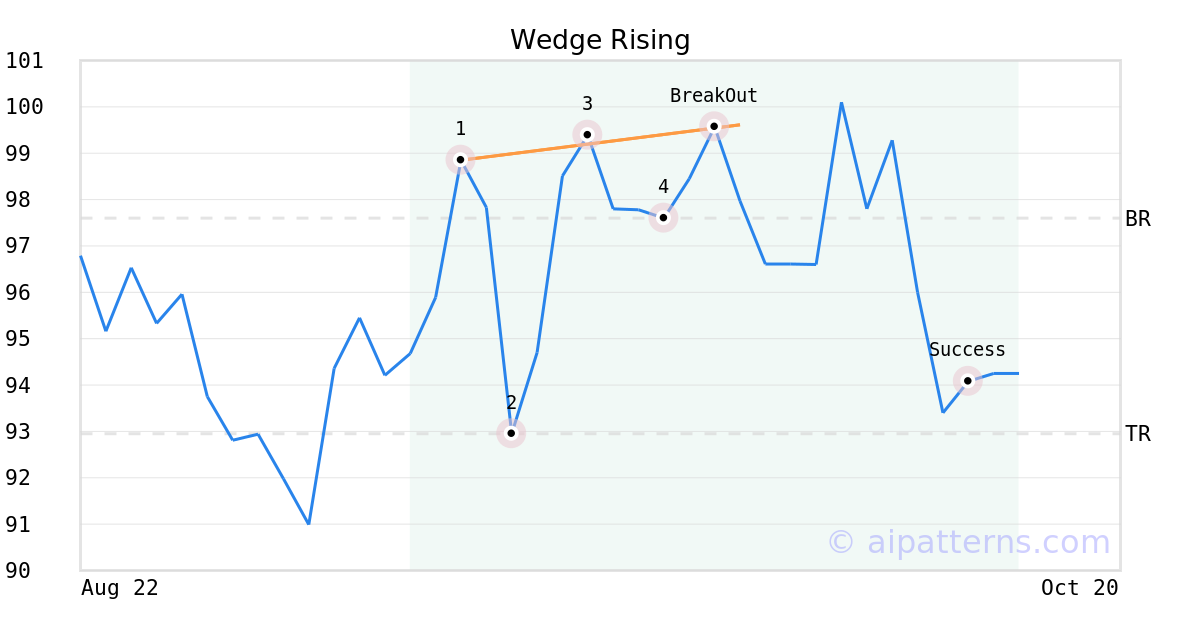
Task: Click the 101 value on the y-axis
Action: (25, 61)
